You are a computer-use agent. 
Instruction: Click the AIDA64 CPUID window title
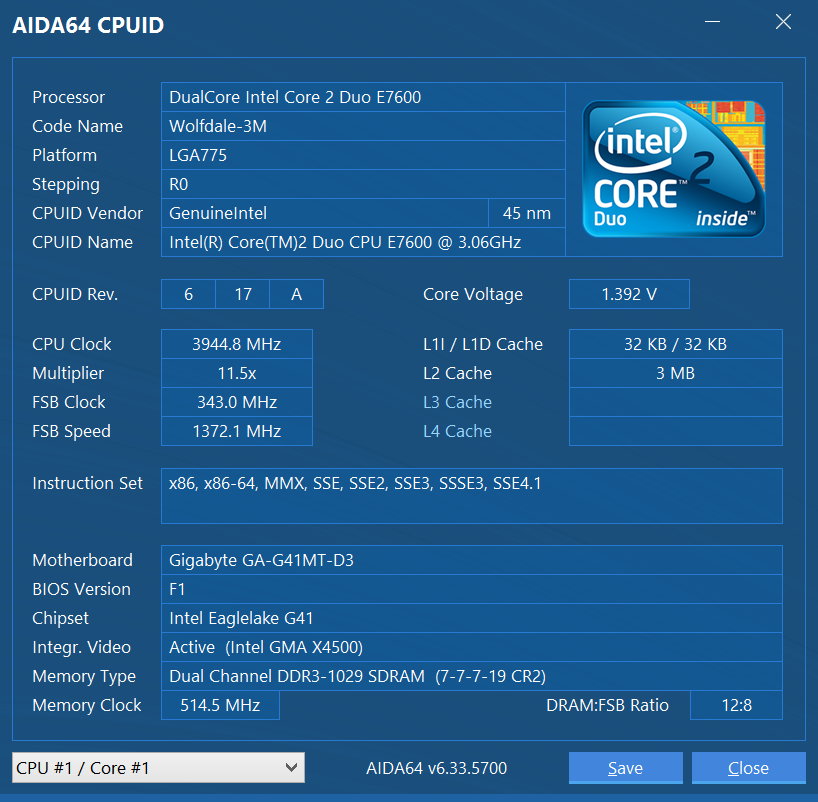(x=88, y=25)
